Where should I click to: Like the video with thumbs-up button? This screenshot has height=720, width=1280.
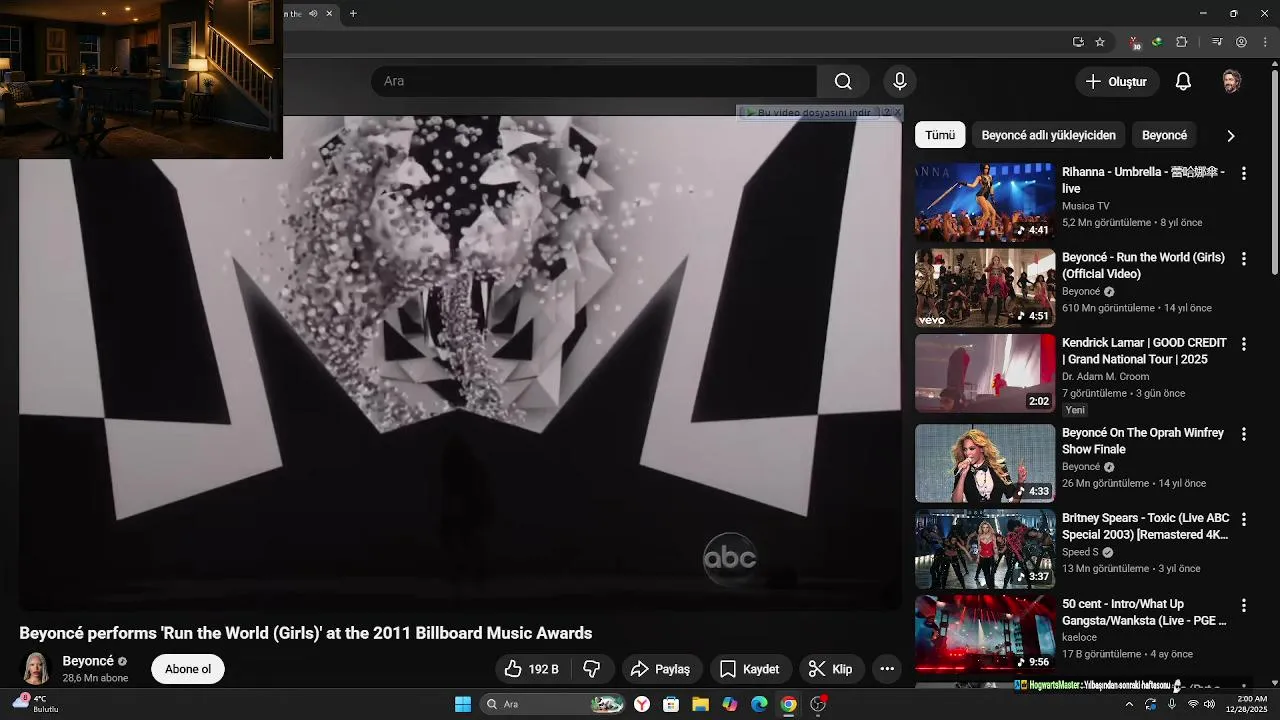(x=530, y=669)
